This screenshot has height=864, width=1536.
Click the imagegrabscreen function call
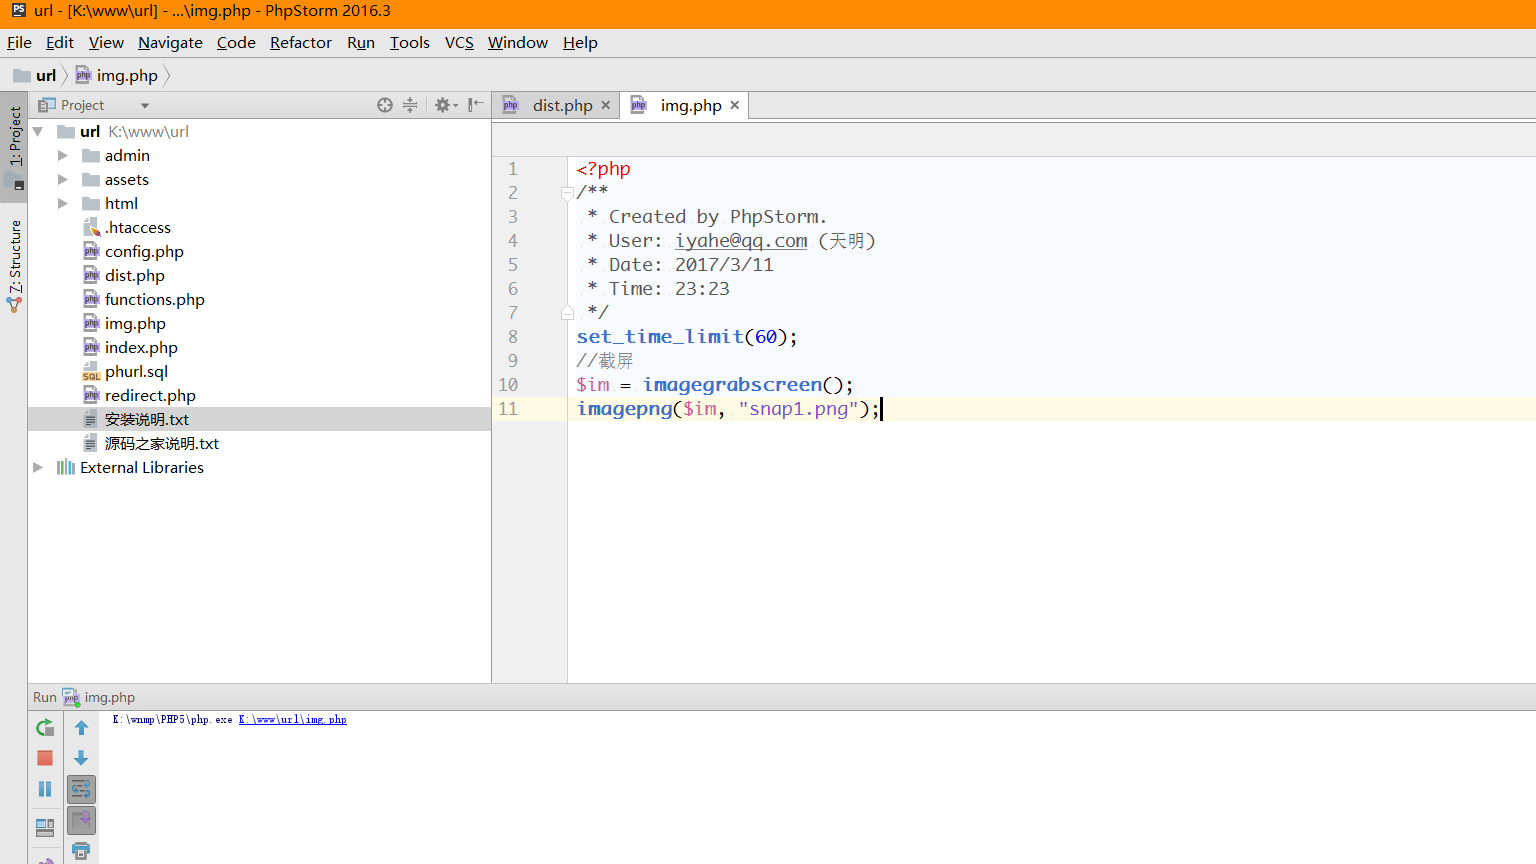coord(732,385)
